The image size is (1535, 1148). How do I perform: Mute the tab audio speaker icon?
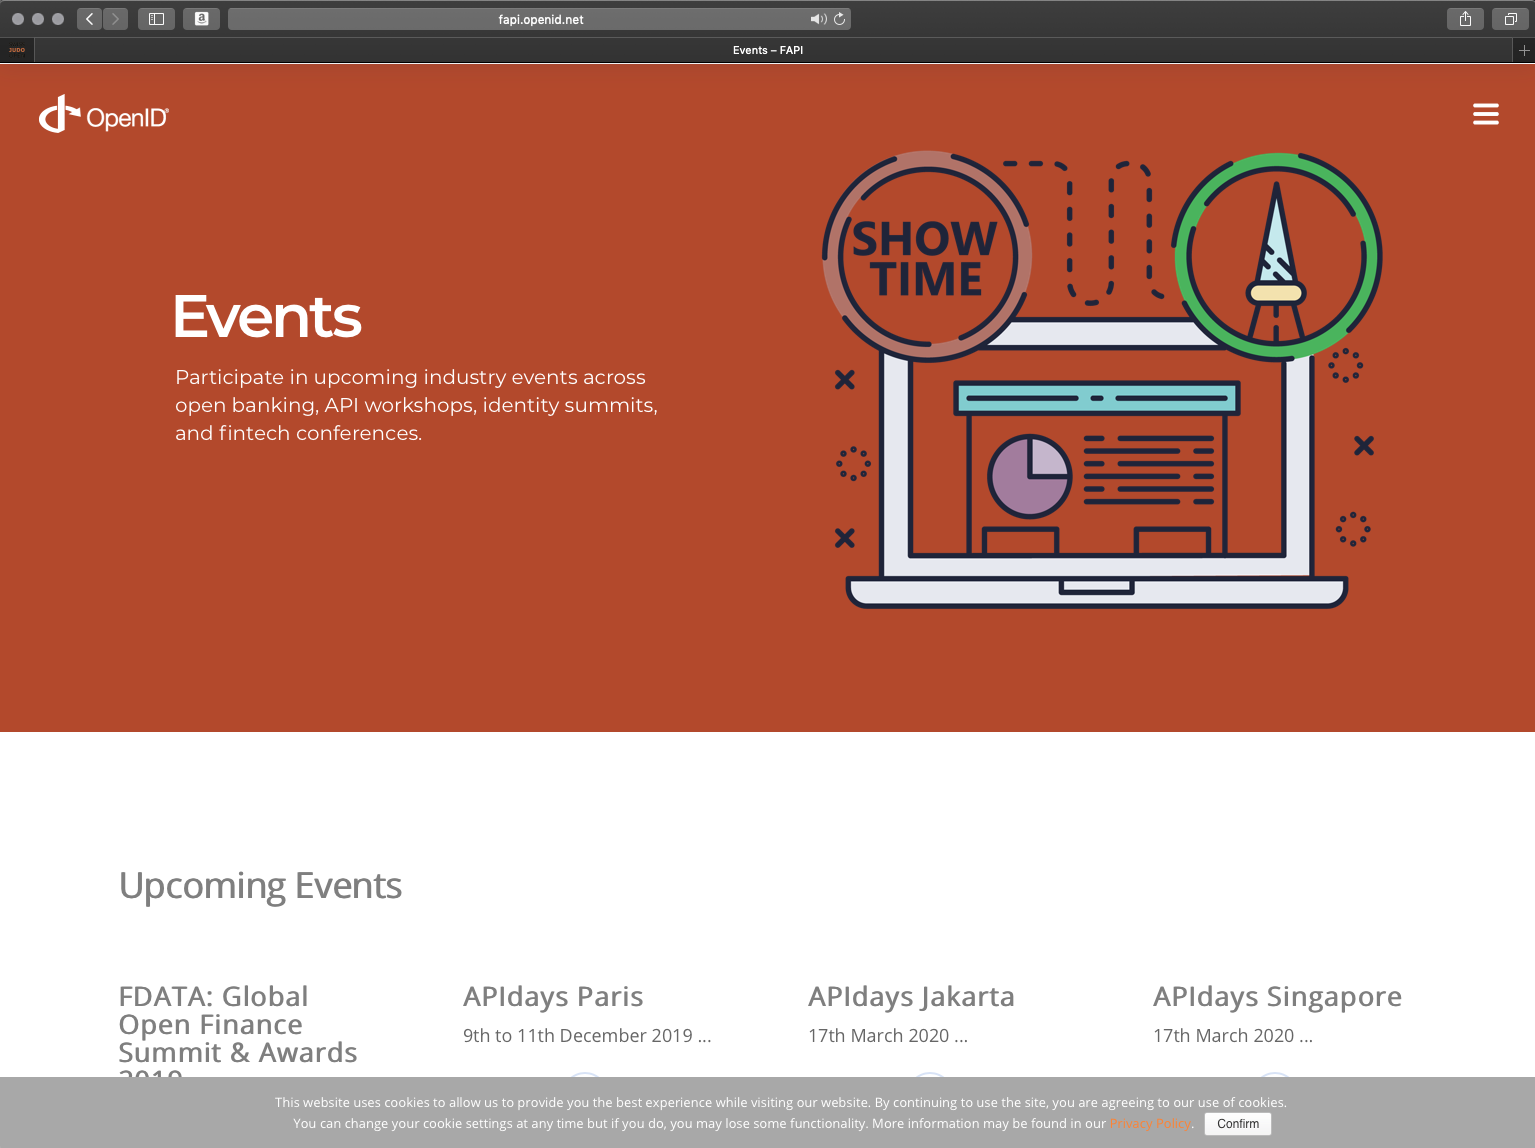point(818,19)
